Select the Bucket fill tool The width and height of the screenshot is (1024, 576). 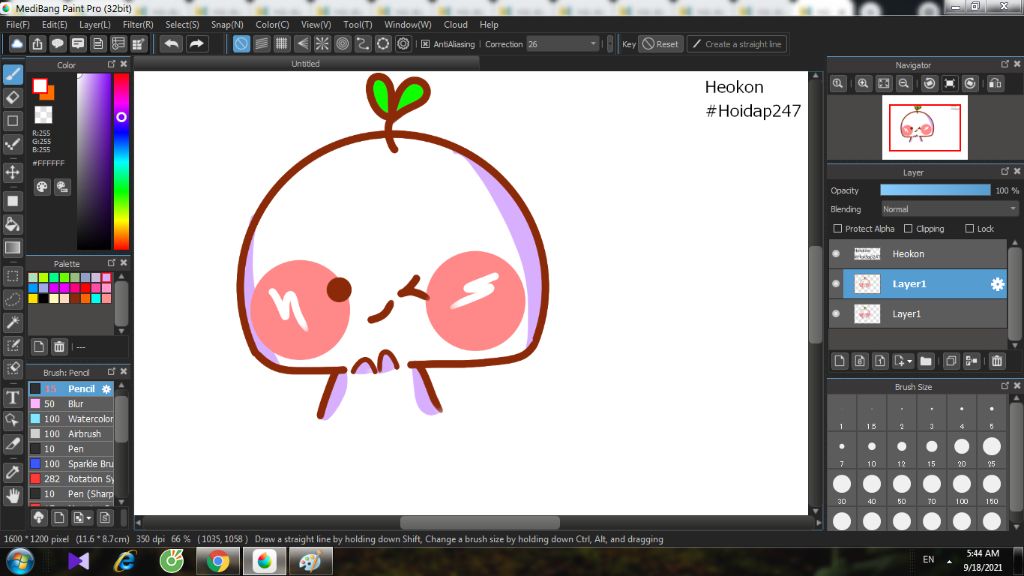[x=12, y=224]
